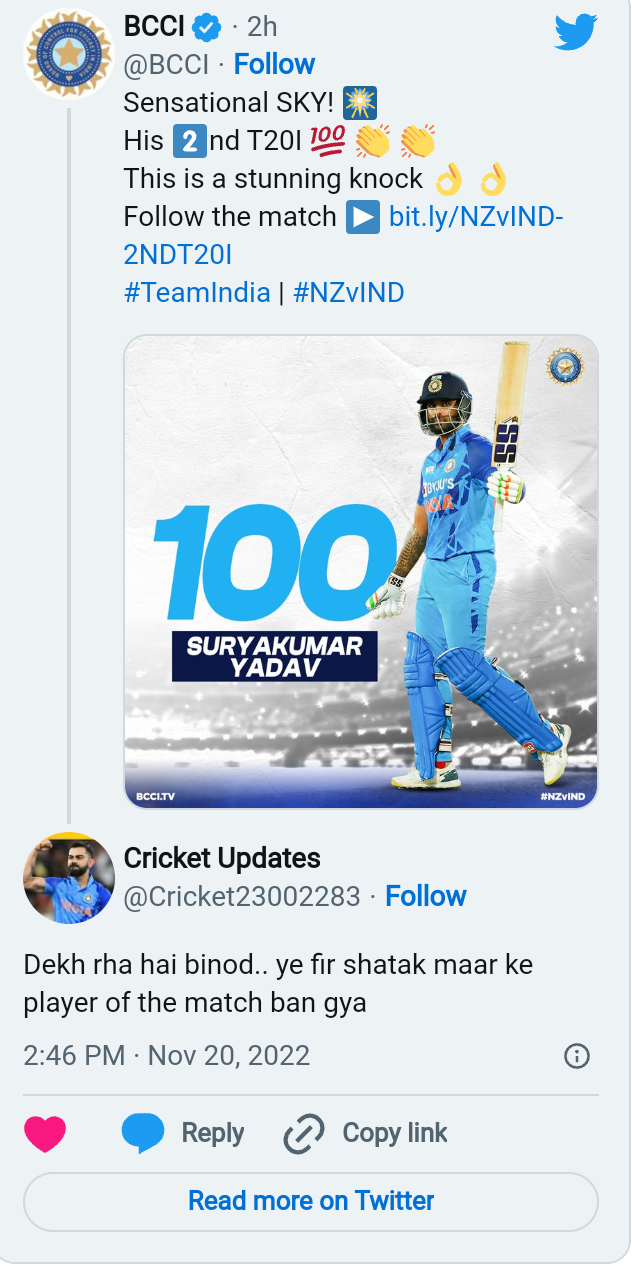Open Suryakumar Yadav 100 image
This screenshot has width=632, height=1271.
[361, 571]
